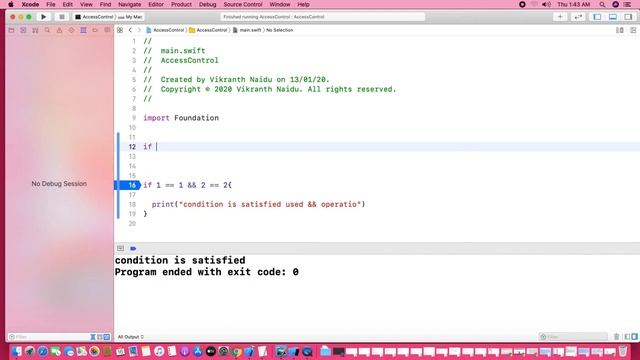The image size is (640, 360).
Task: Open Spotlight search in menu bar
Action: pos(602,4)
